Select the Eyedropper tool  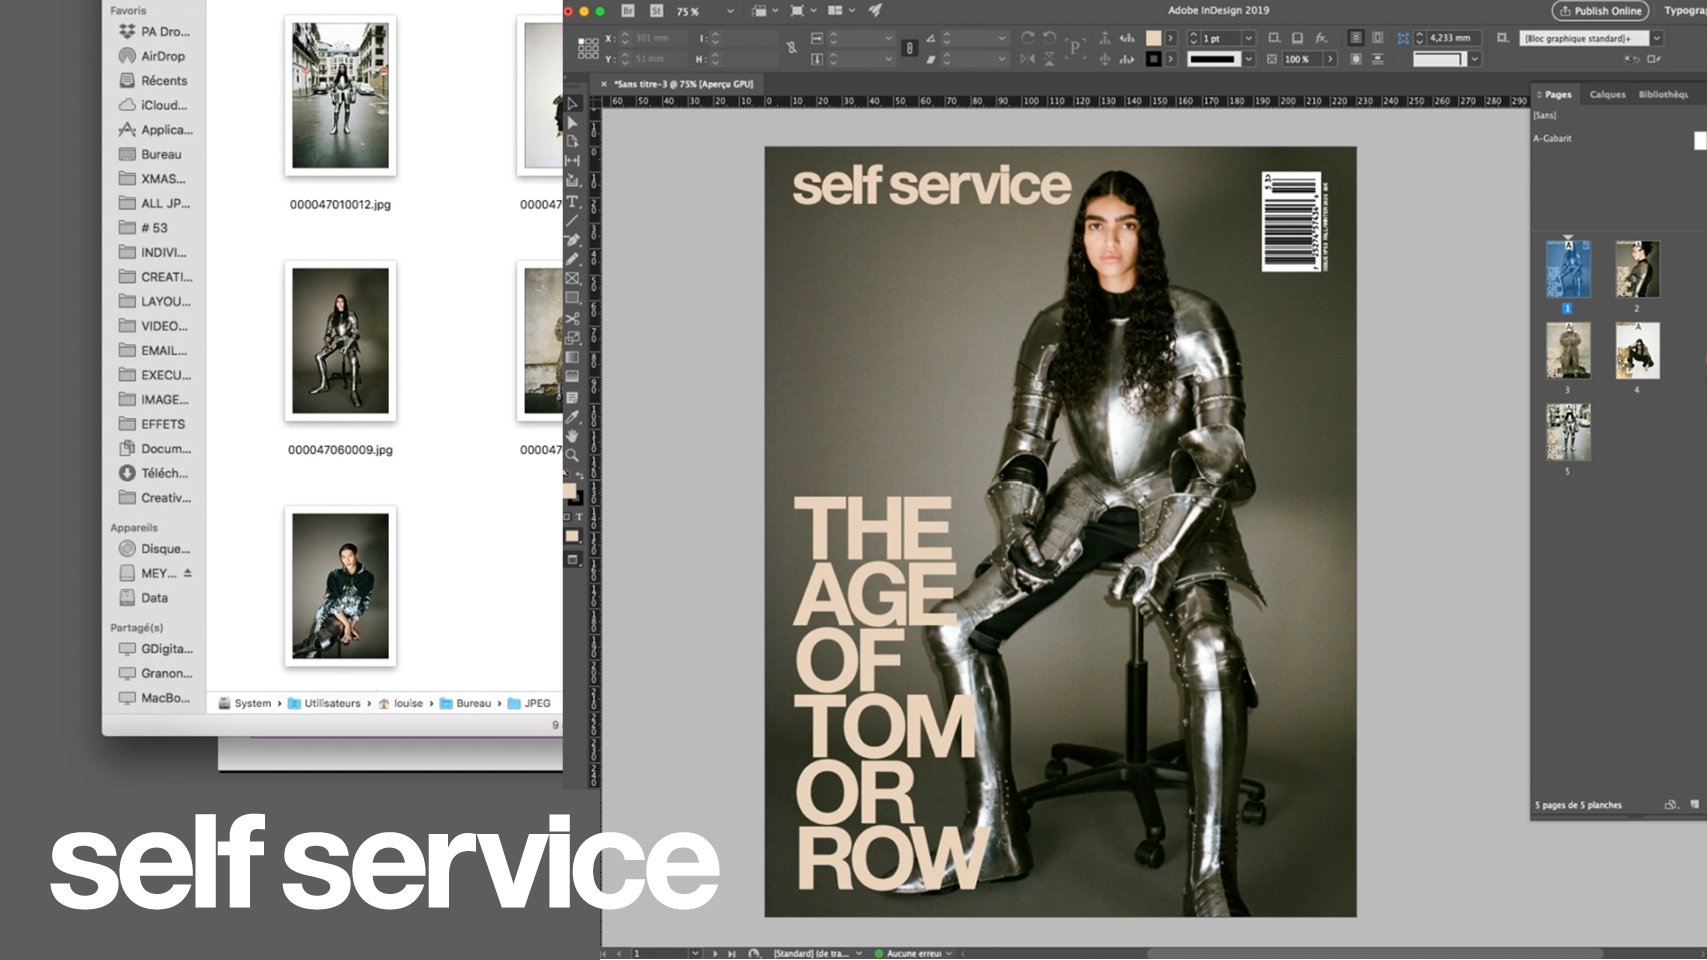(572, 417)
